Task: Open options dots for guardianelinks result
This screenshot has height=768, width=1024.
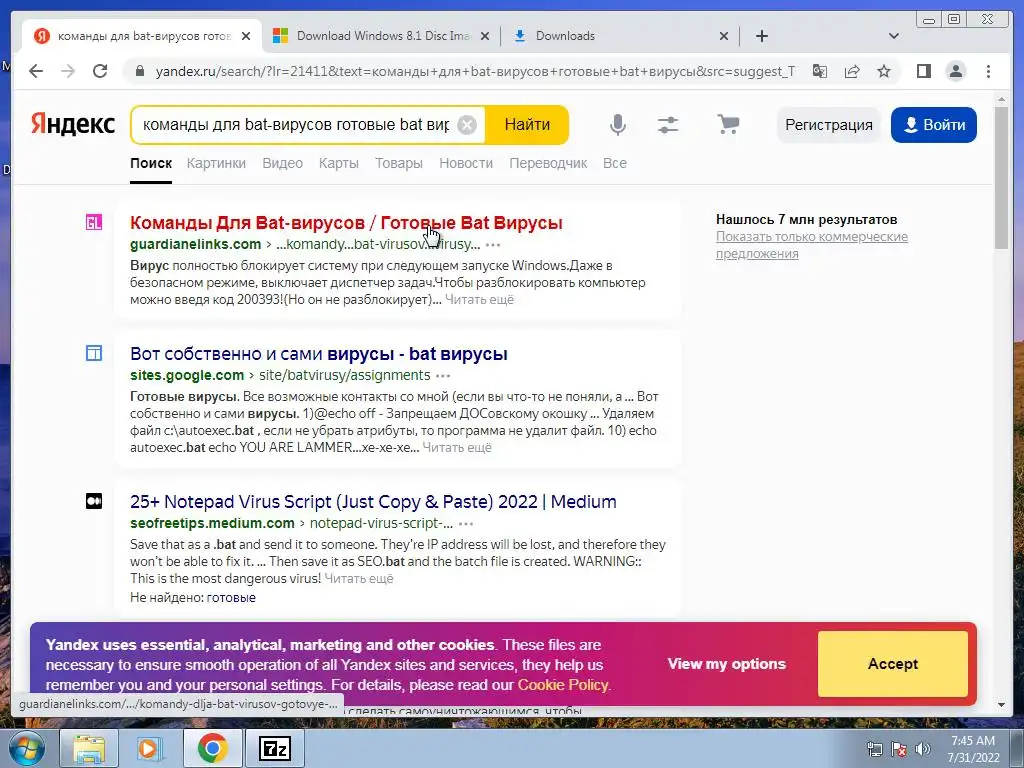Action: [x=493, y=245]
